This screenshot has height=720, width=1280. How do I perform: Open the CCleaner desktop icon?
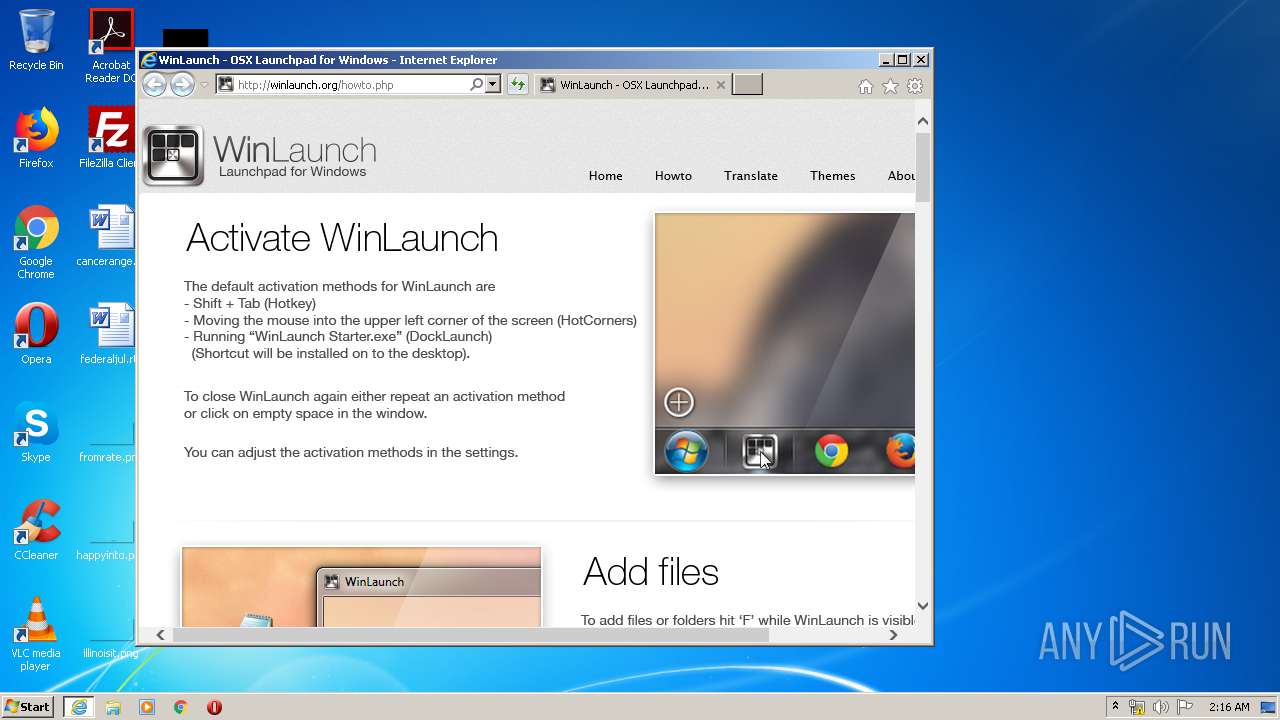coord(36,530)
